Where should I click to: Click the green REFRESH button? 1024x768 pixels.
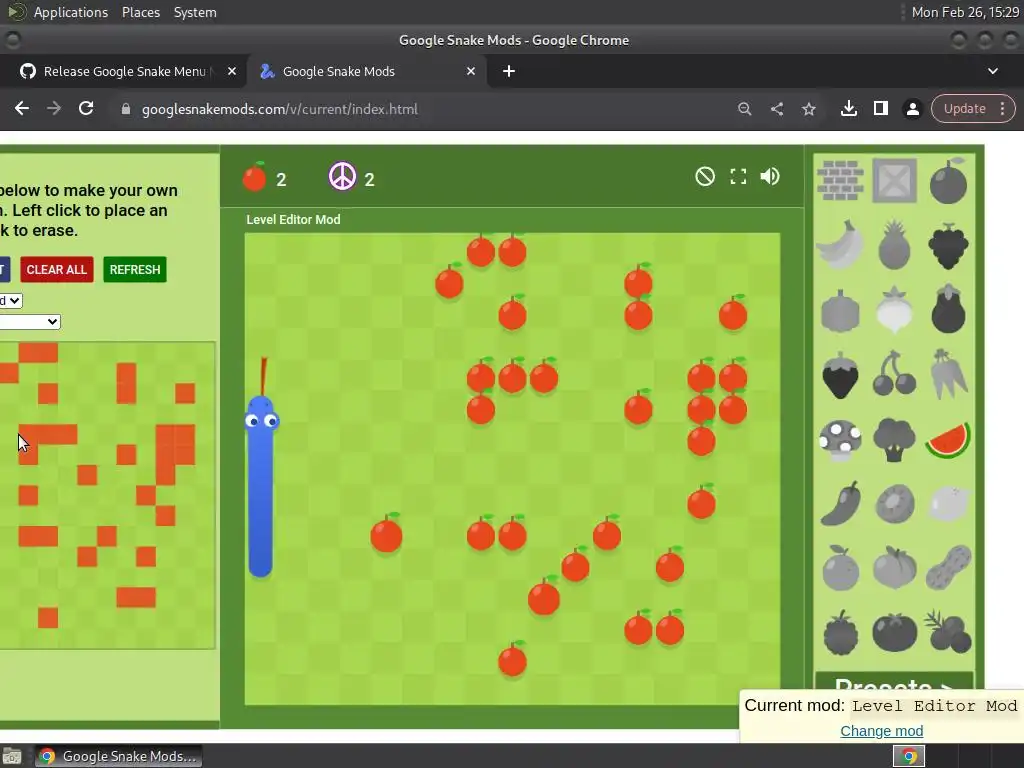(x=135, y=270)
